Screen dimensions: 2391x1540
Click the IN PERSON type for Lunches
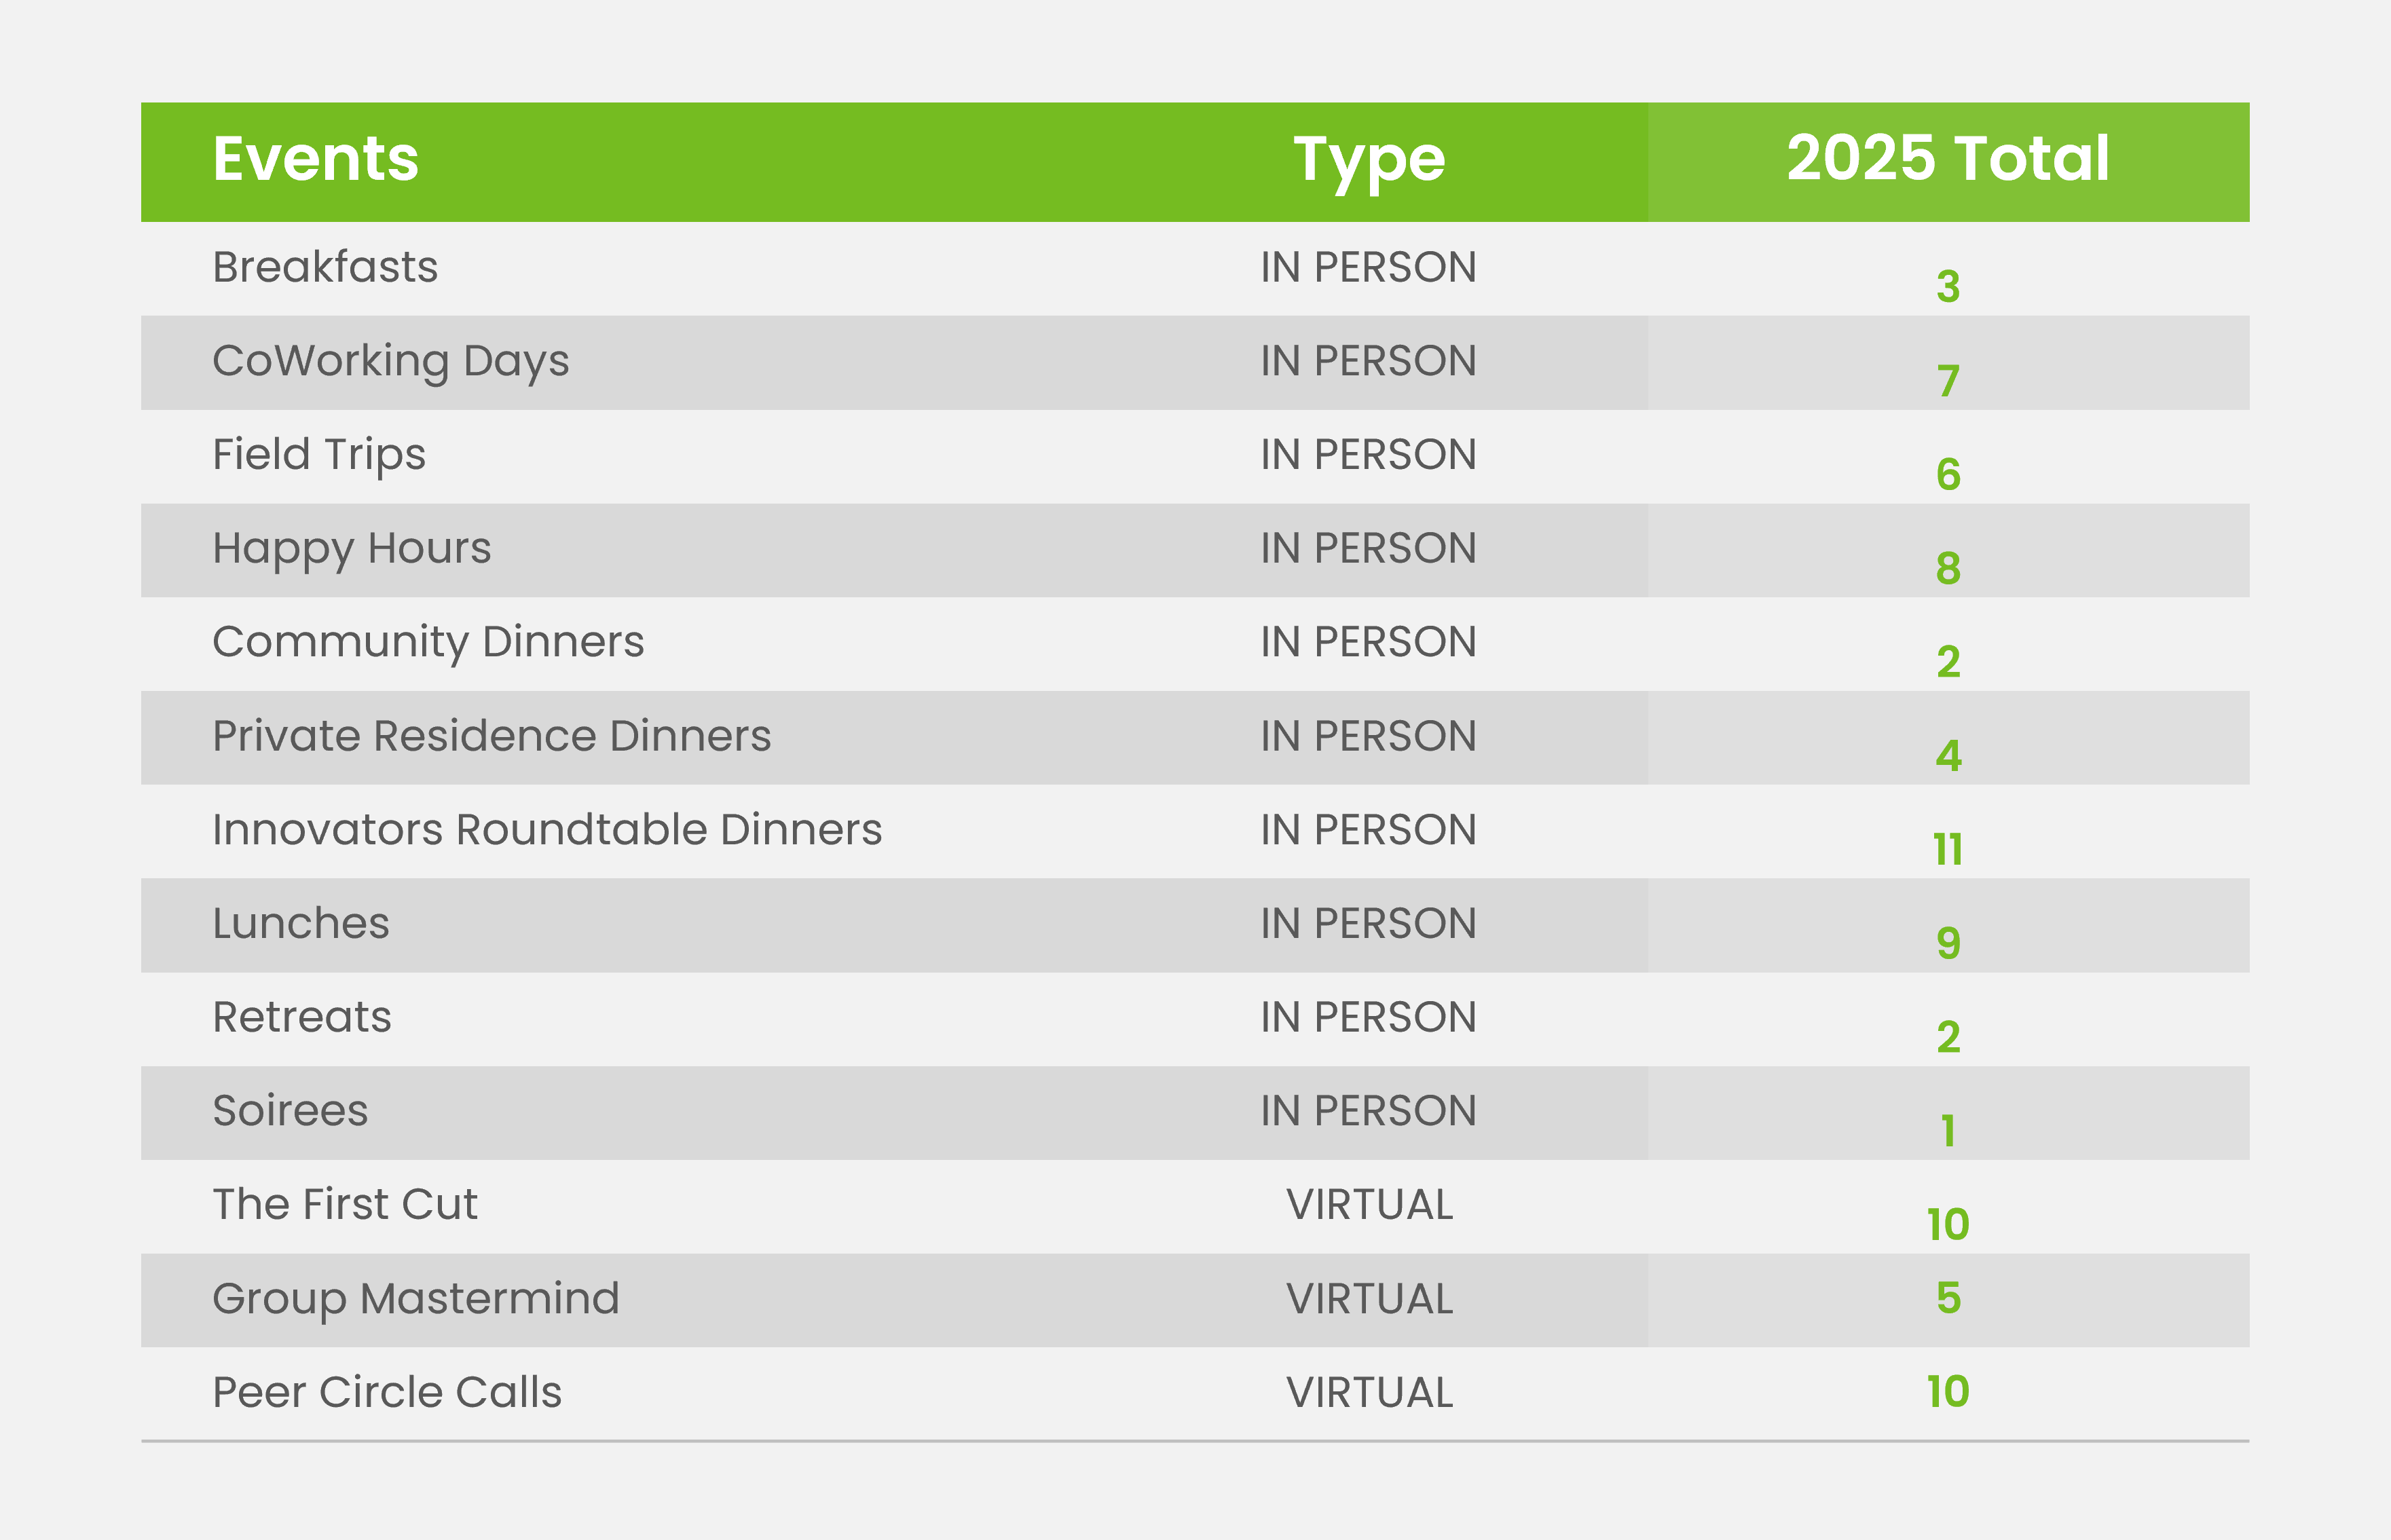[1368, 923]
